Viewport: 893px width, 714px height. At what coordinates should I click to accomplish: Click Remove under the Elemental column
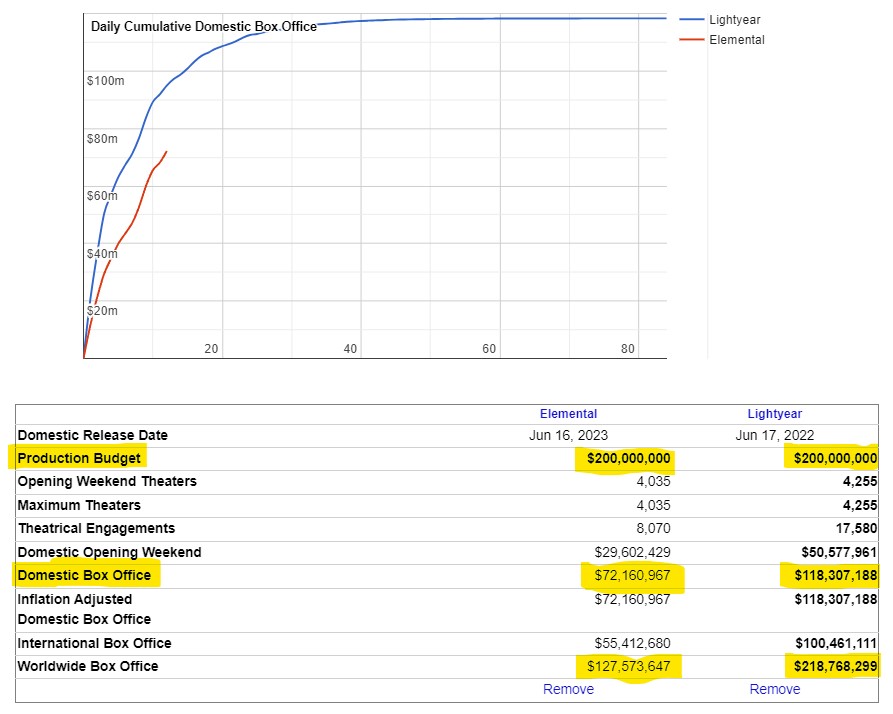[x=568, y=689]
